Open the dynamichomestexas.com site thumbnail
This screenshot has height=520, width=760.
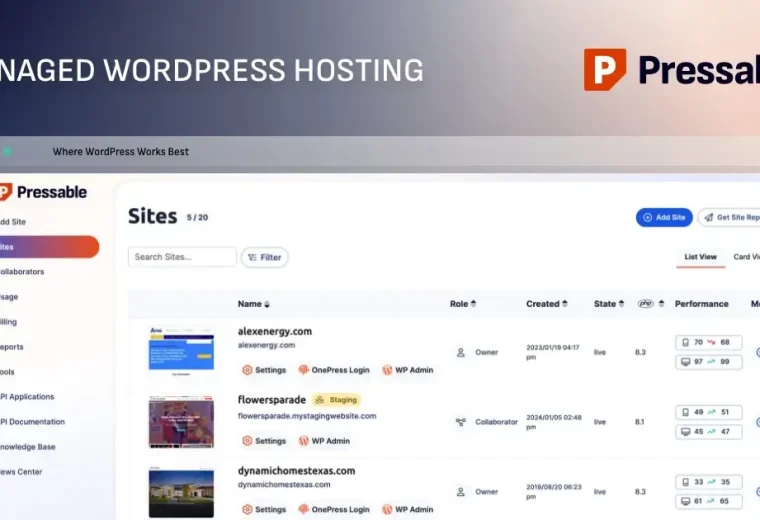click(181, 492)
